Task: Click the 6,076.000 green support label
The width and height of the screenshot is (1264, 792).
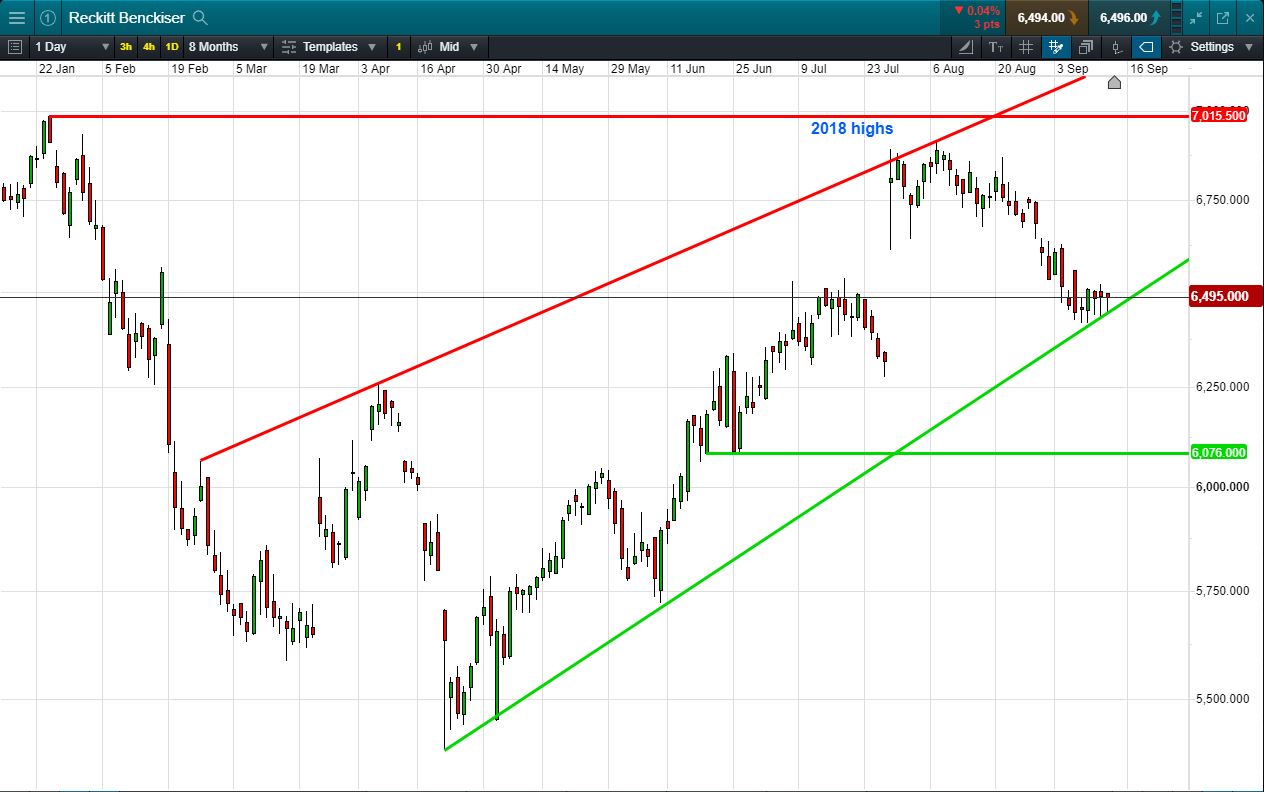Action: [x=1219, y=452]
